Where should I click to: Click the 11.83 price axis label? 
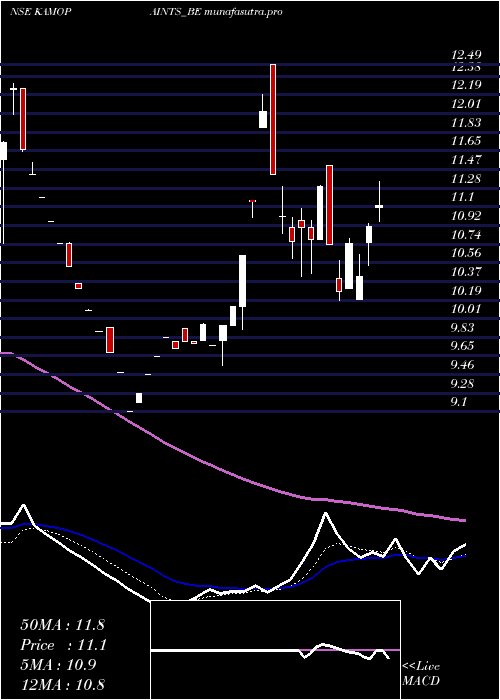466,122
